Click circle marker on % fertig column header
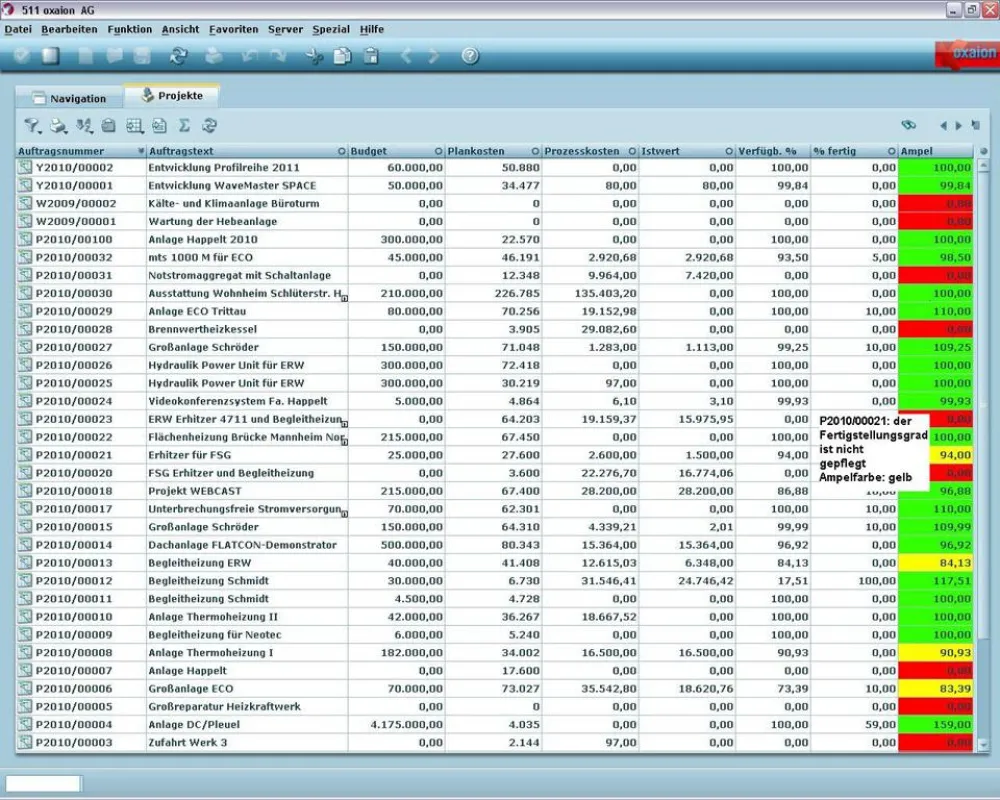The width and height of the screenshot is (1000, 800). click(x=892, y=151)
